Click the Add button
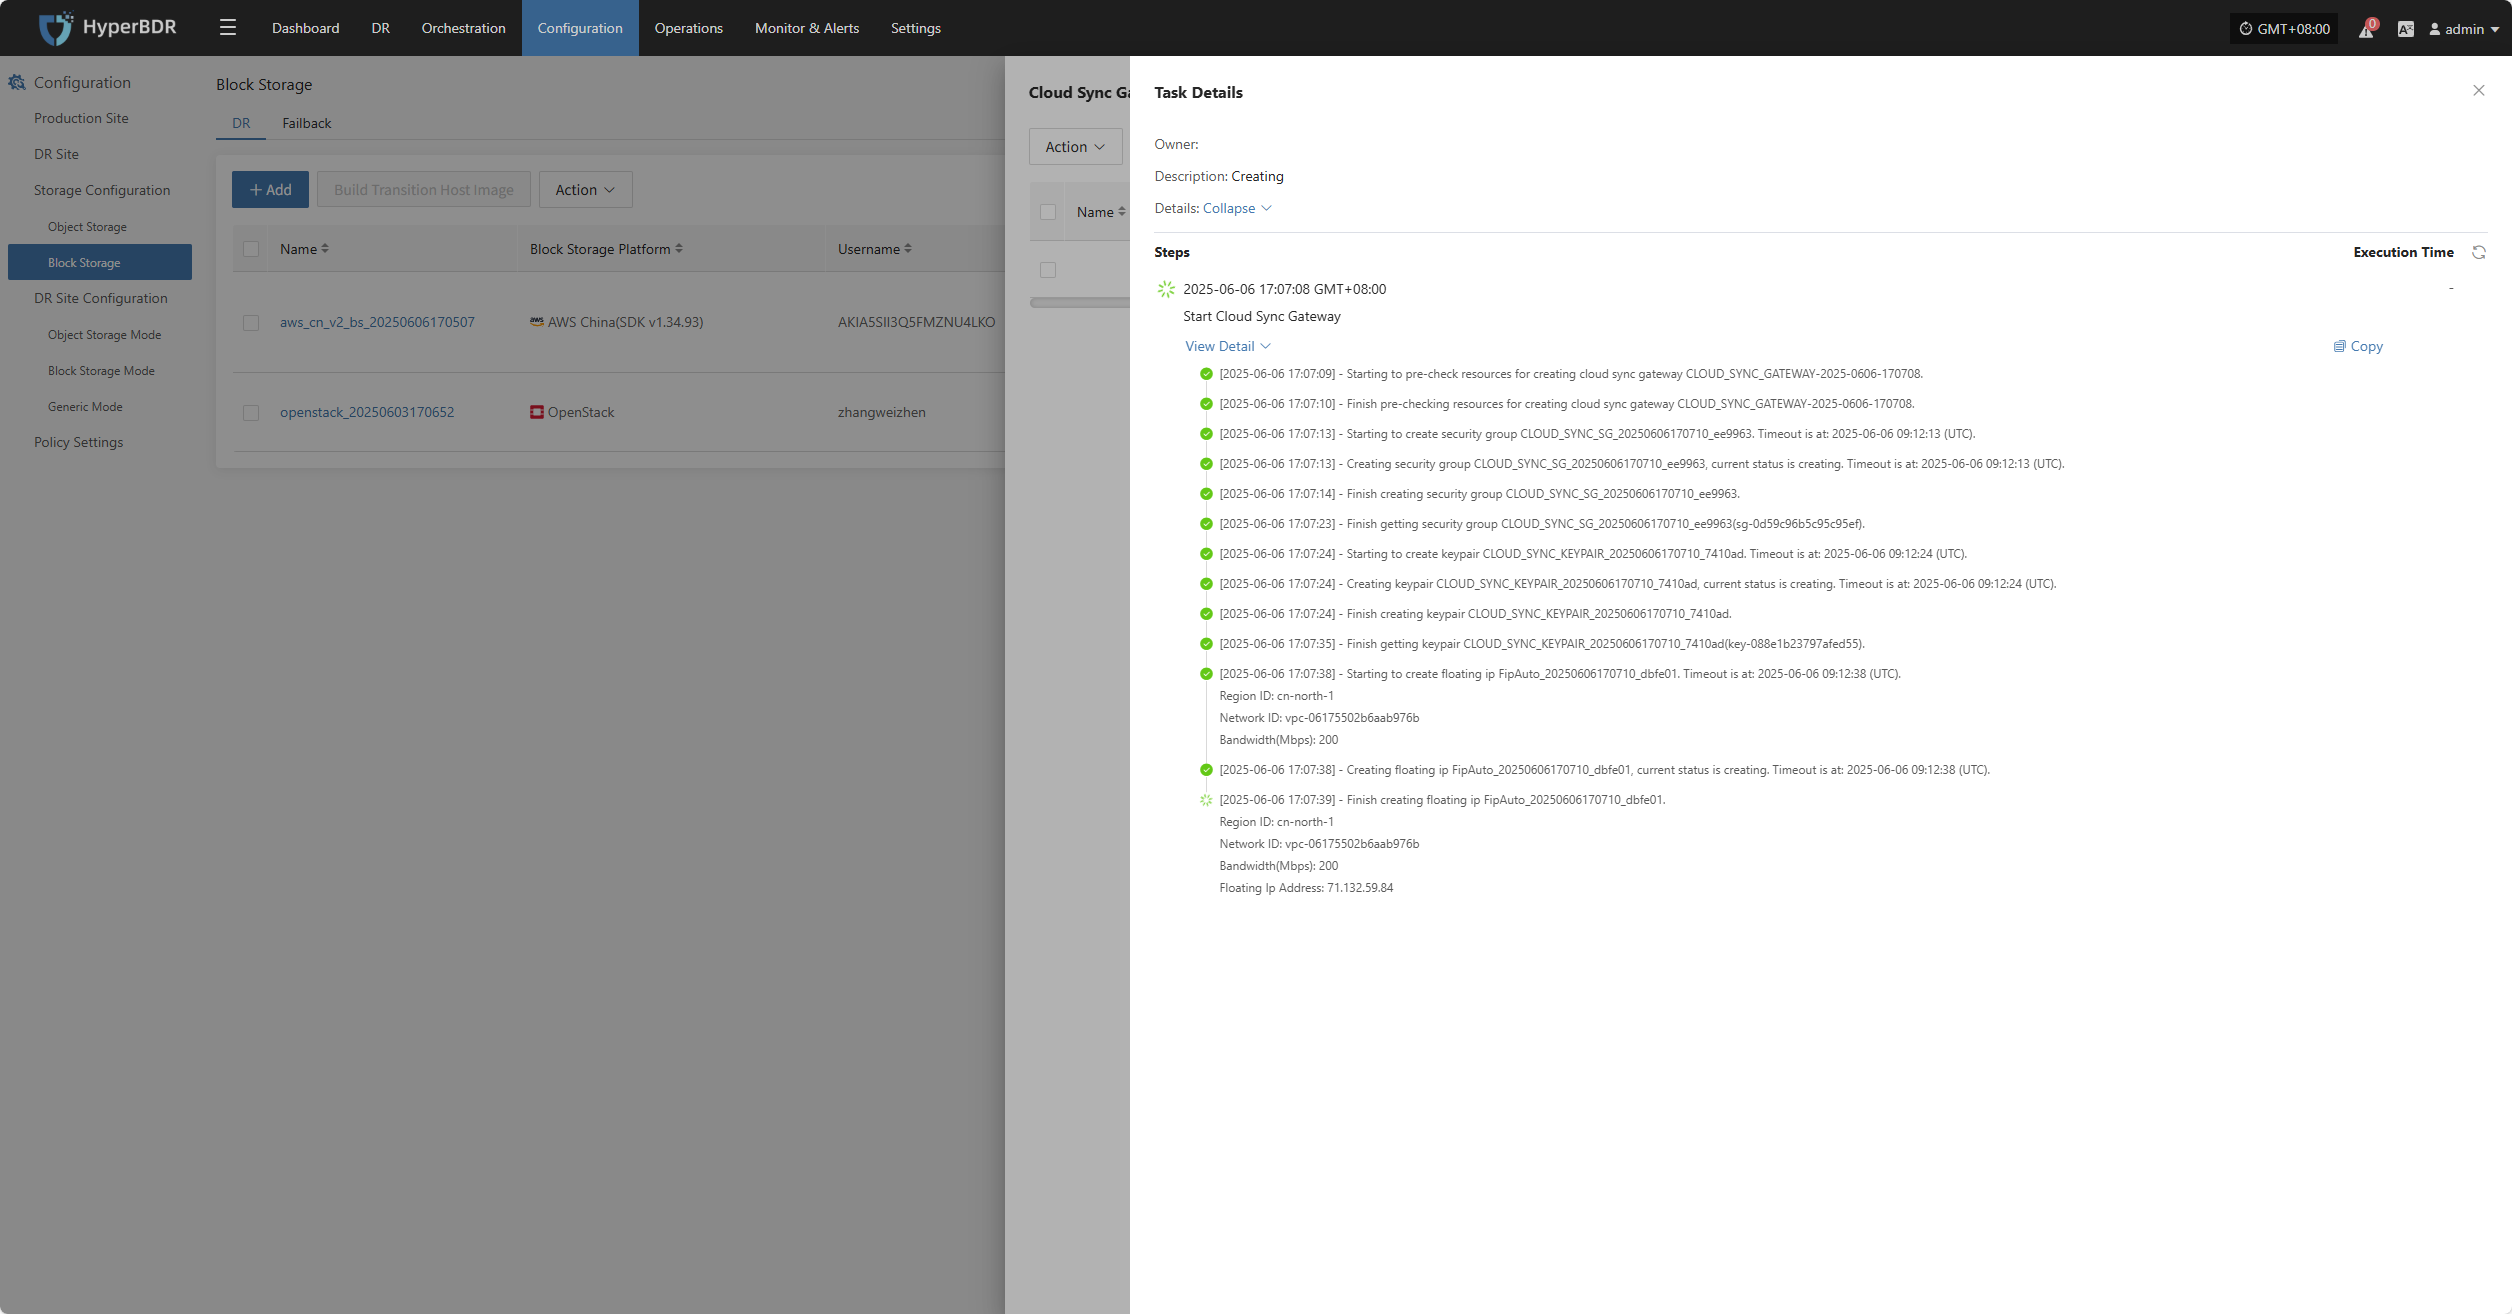This screenshot has width=2512, height=1314. [x=270, y=190]
